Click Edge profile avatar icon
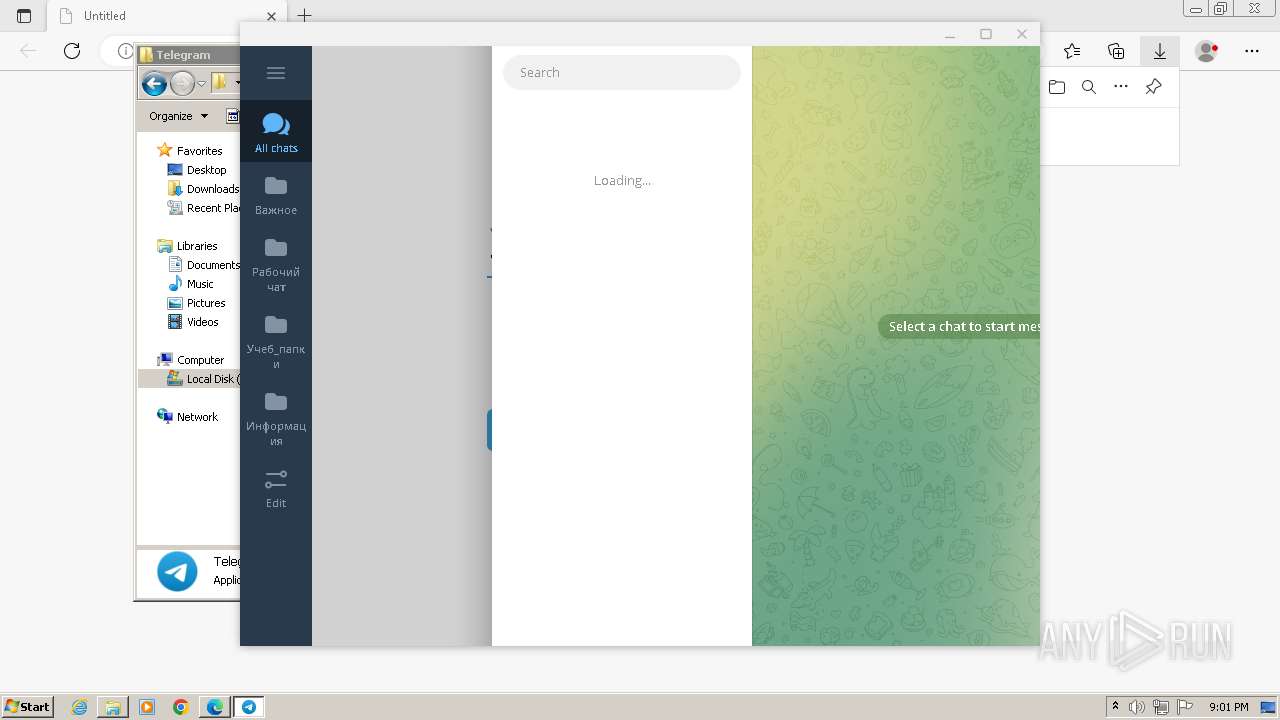Screen dimensions: 1280x720 (x=1207, y=51)
